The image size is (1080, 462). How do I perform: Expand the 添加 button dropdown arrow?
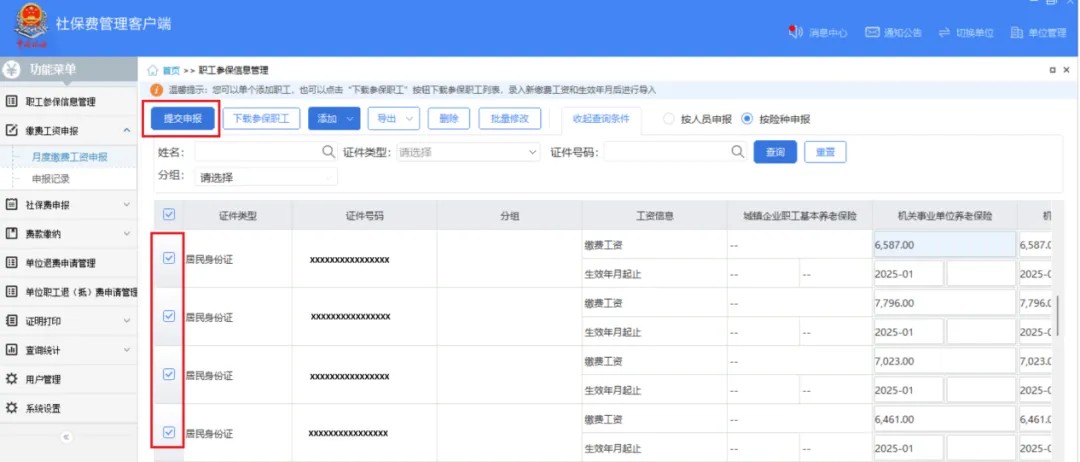coord(350,118)
